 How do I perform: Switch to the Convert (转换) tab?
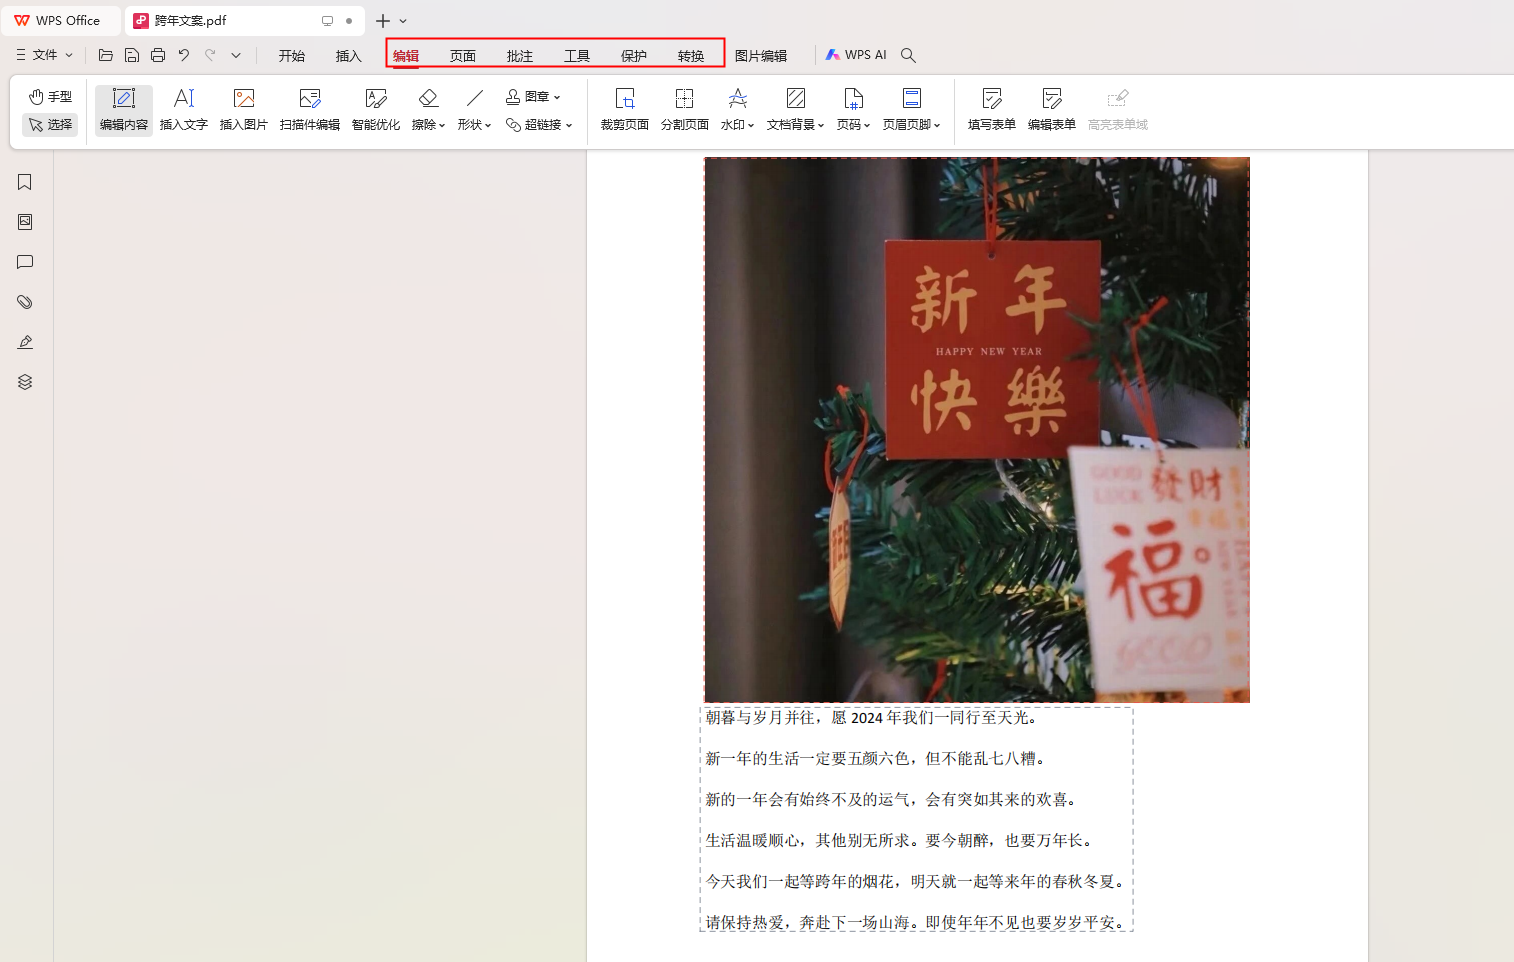pos(691,56)
